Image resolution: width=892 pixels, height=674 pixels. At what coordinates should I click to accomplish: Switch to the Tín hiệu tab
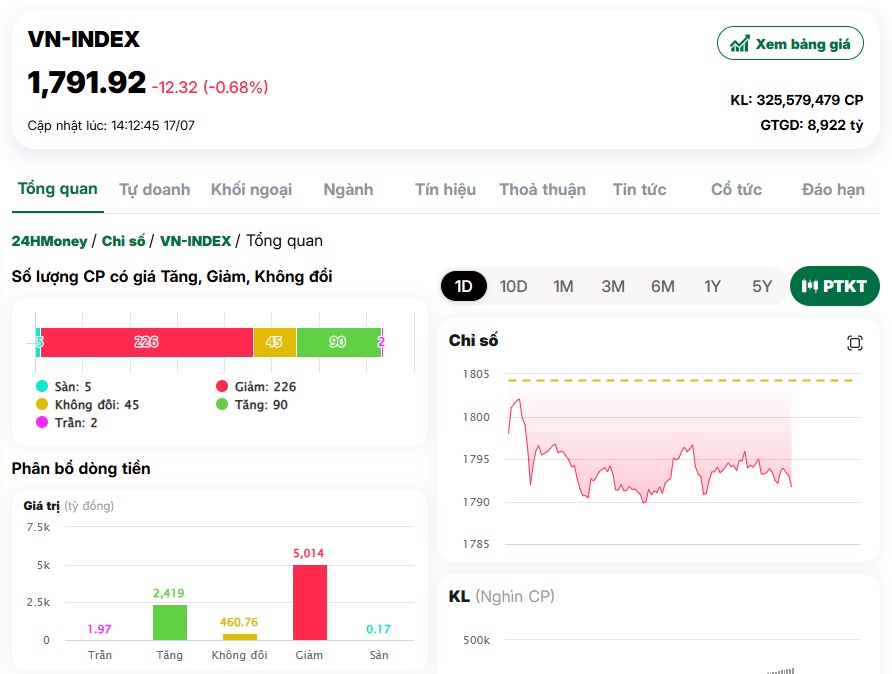(445, 189)
